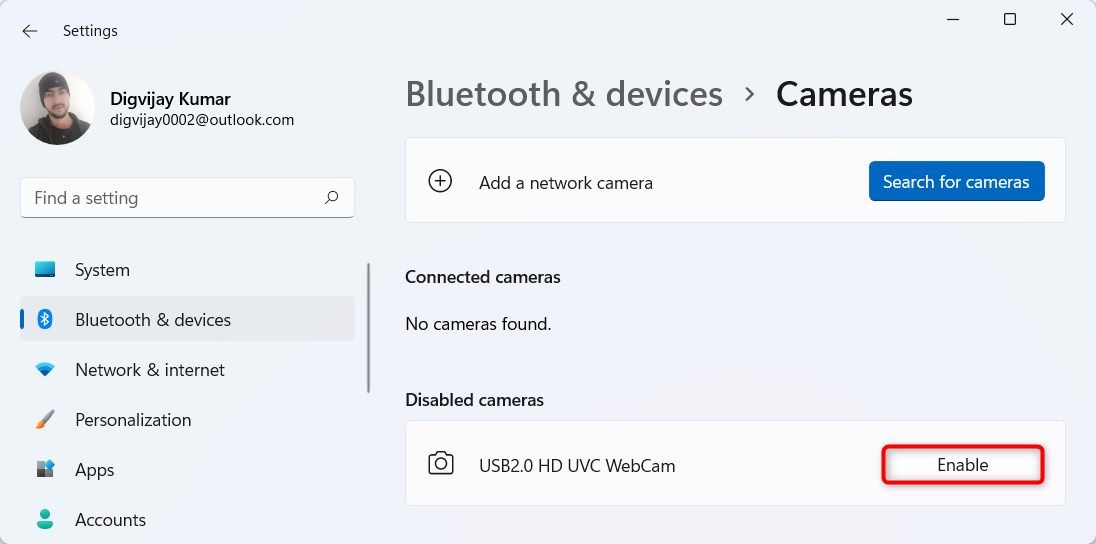
Task: Select the USB2.0 HD UVC WebCam entry
Action: click(577, 465)
